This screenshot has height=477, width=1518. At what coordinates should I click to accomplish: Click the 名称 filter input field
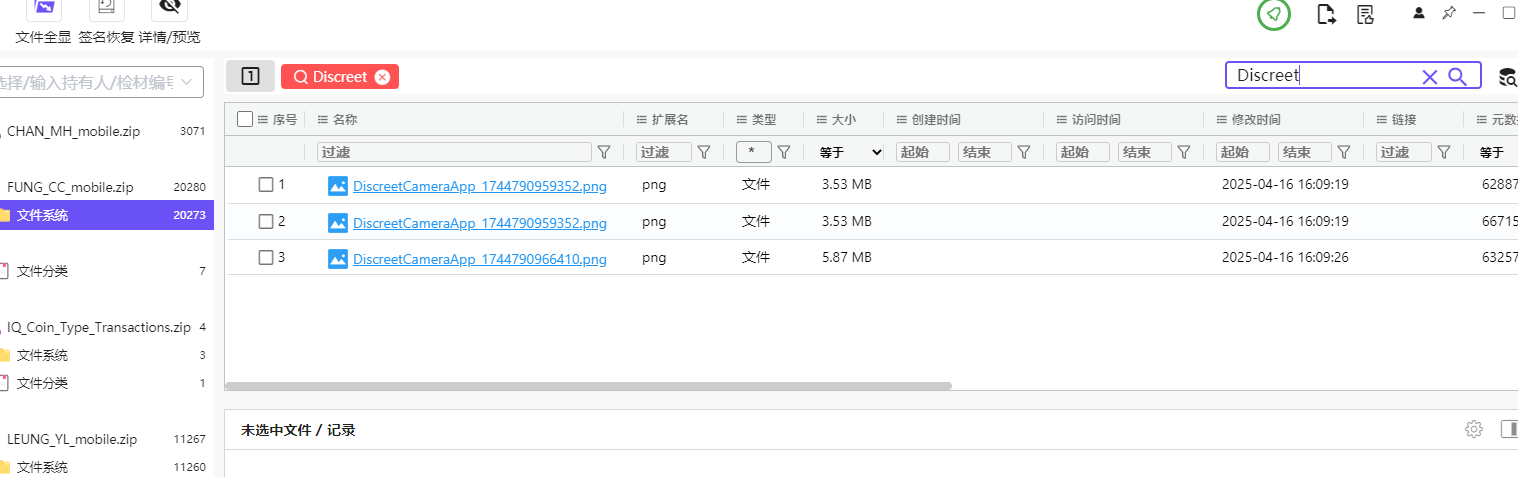[454, 152]
